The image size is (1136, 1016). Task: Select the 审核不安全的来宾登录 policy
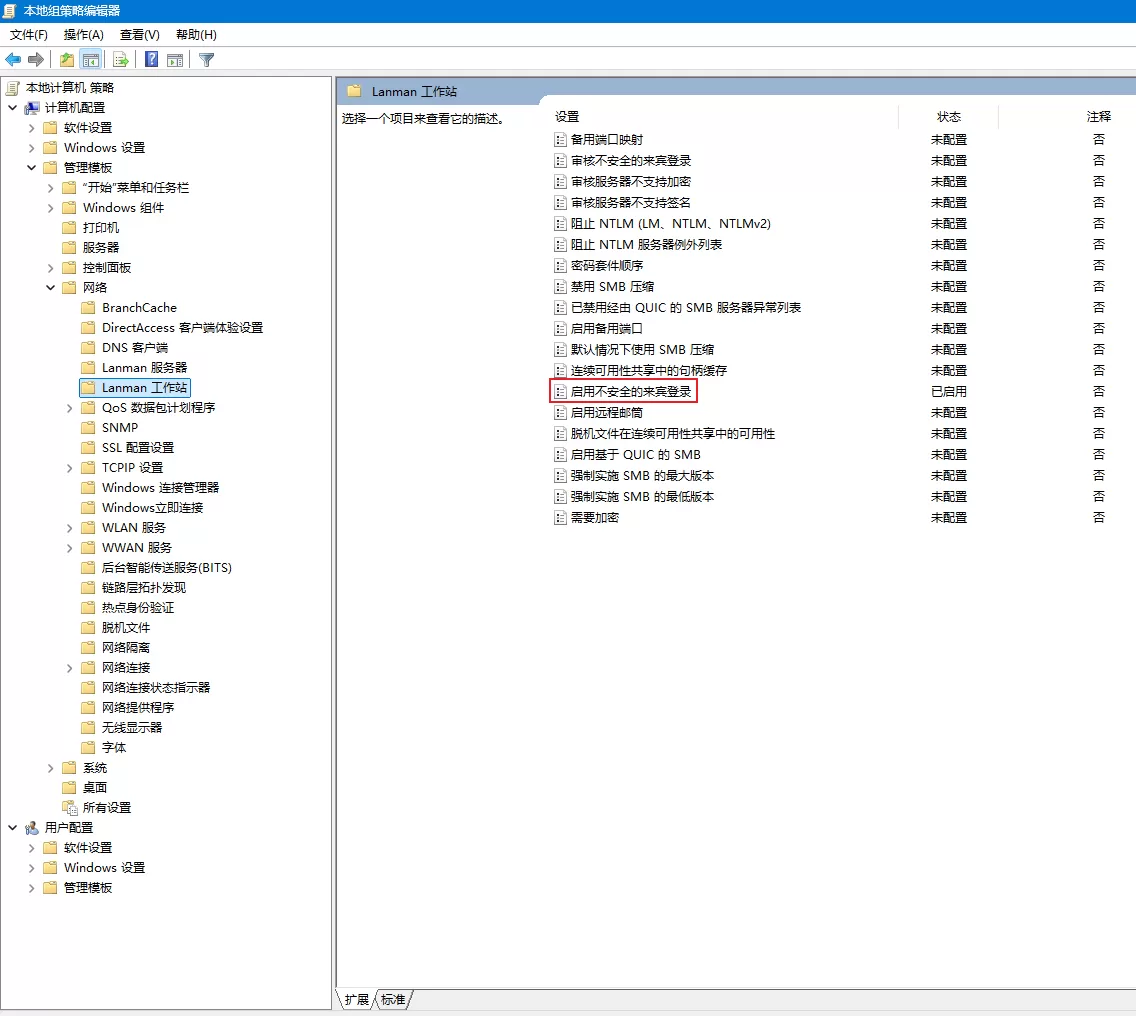coord(630,160)
